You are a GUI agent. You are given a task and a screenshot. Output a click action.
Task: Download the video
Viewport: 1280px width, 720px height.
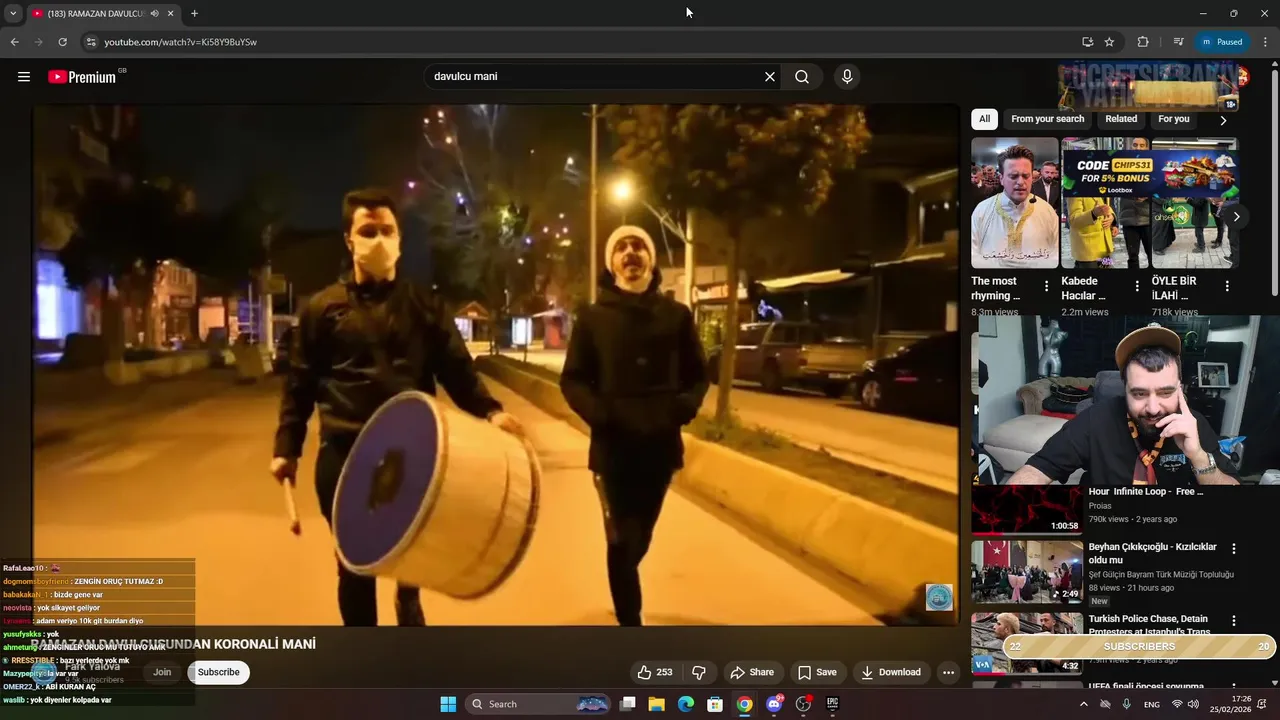pos(891,672)
